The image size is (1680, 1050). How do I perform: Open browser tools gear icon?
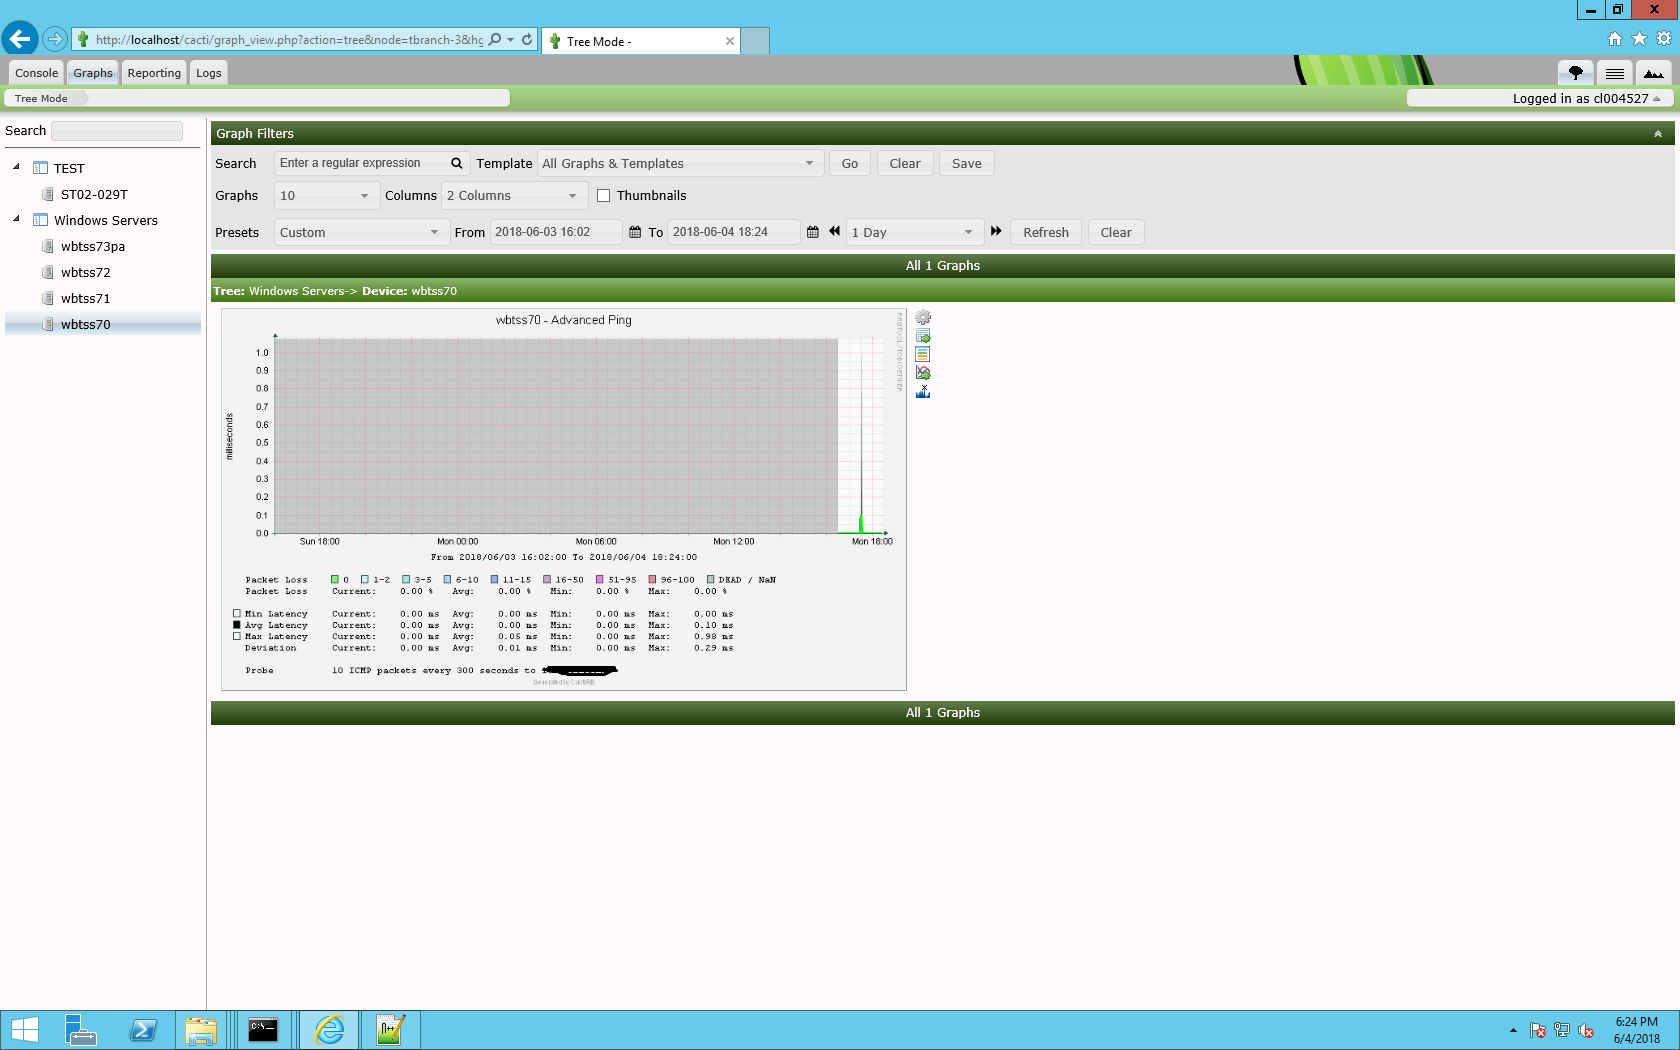pos(1664,39)
